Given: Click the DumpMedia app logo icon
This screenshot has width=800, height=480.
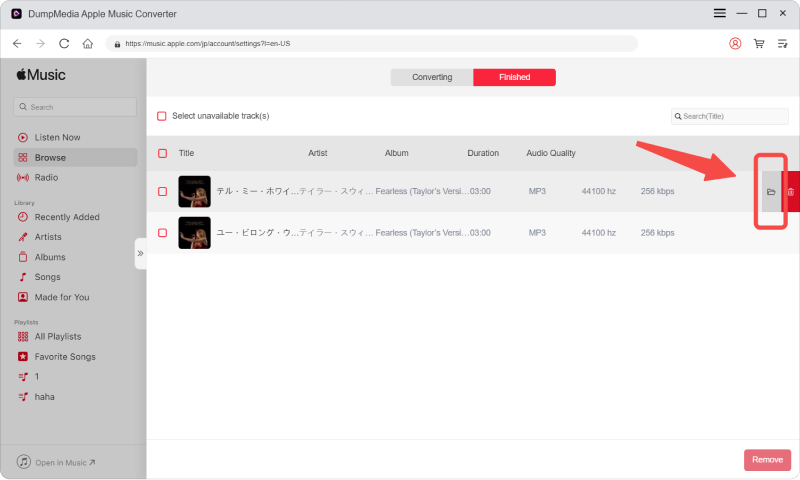Looking at the screenshot, I should tap(16, 14).
